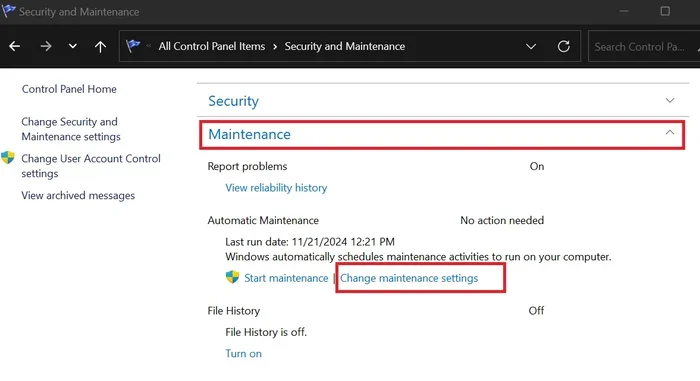Open View archived messages

click(78, 196)
